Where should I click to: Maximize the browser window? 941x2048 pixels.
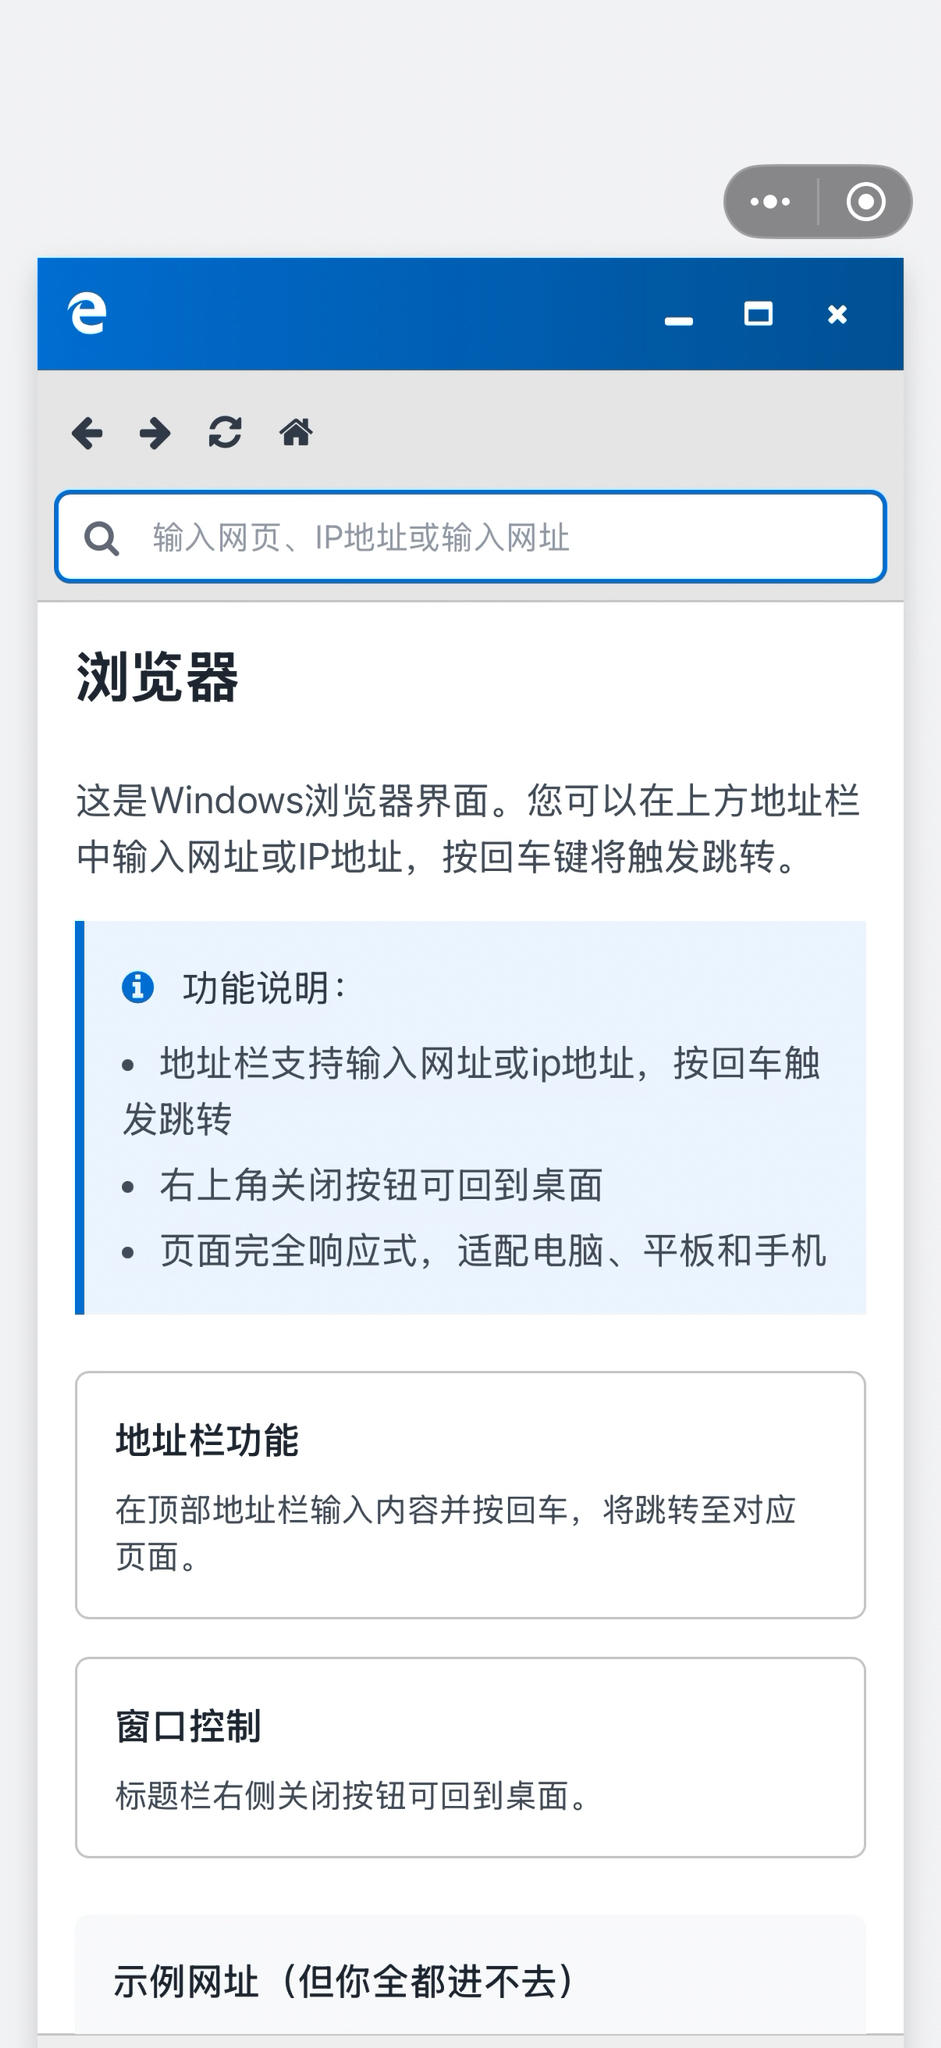tap(758, 315)
